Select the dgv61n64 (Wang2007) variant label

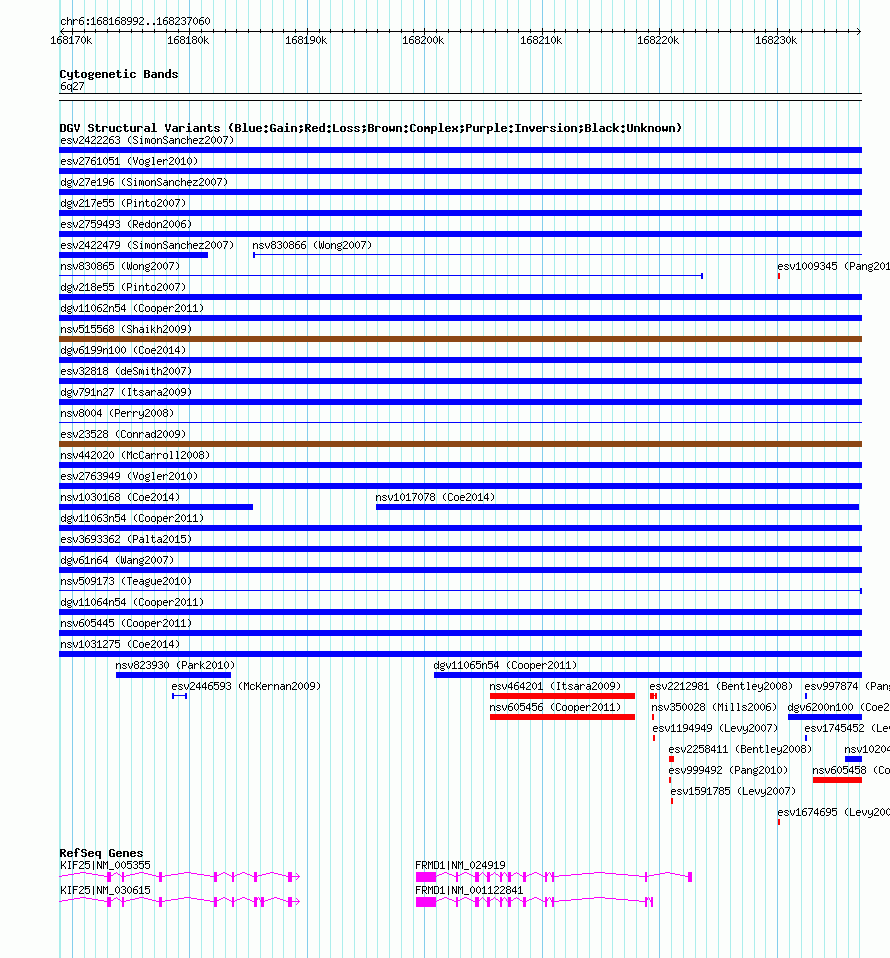coord(117,560)
